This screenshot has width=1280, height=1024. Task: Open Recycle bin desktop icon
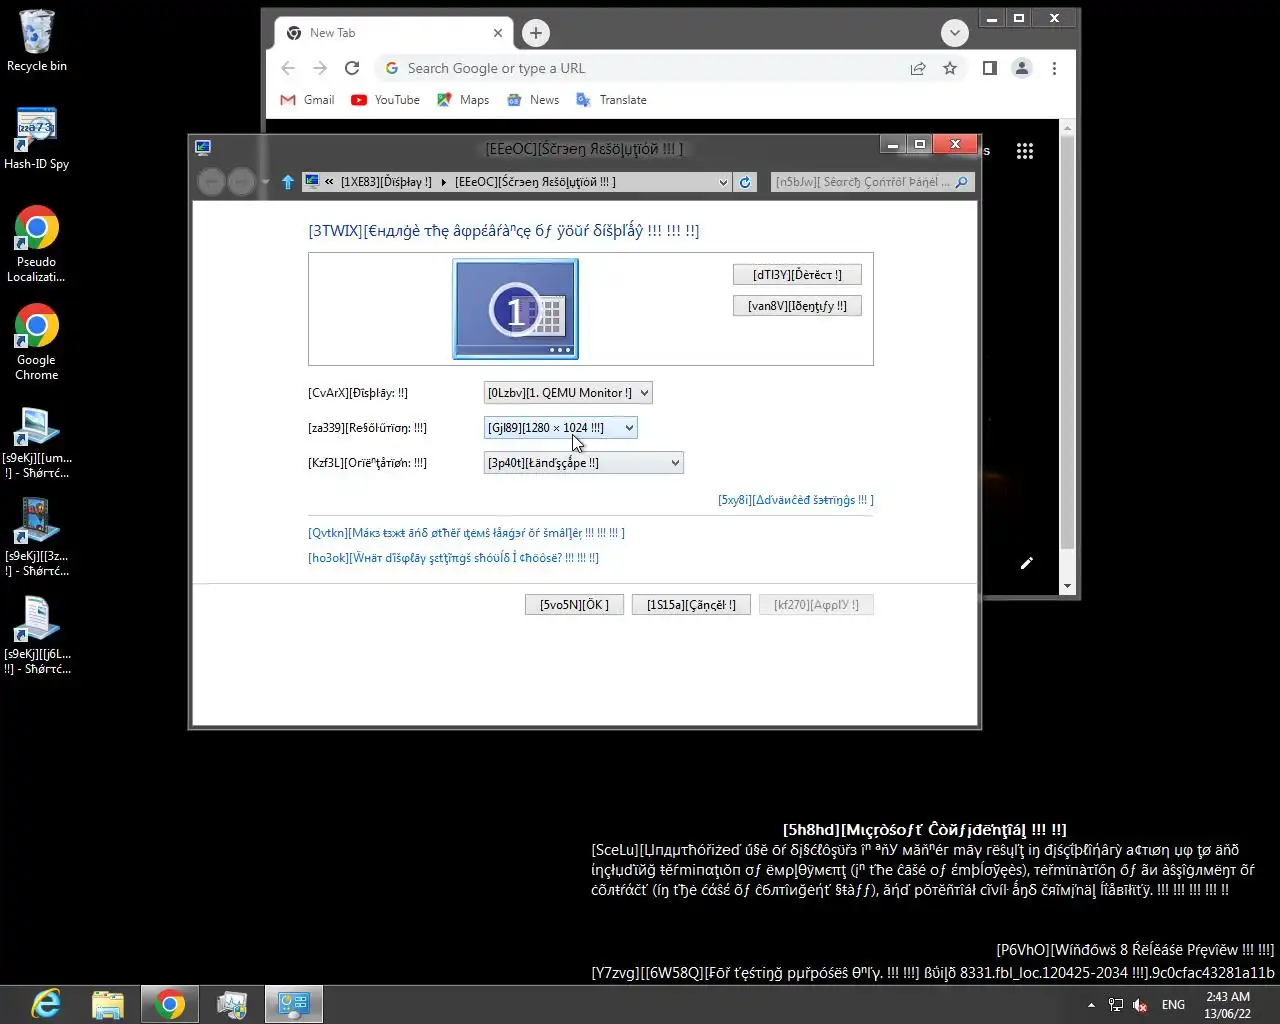pos(36,42)
